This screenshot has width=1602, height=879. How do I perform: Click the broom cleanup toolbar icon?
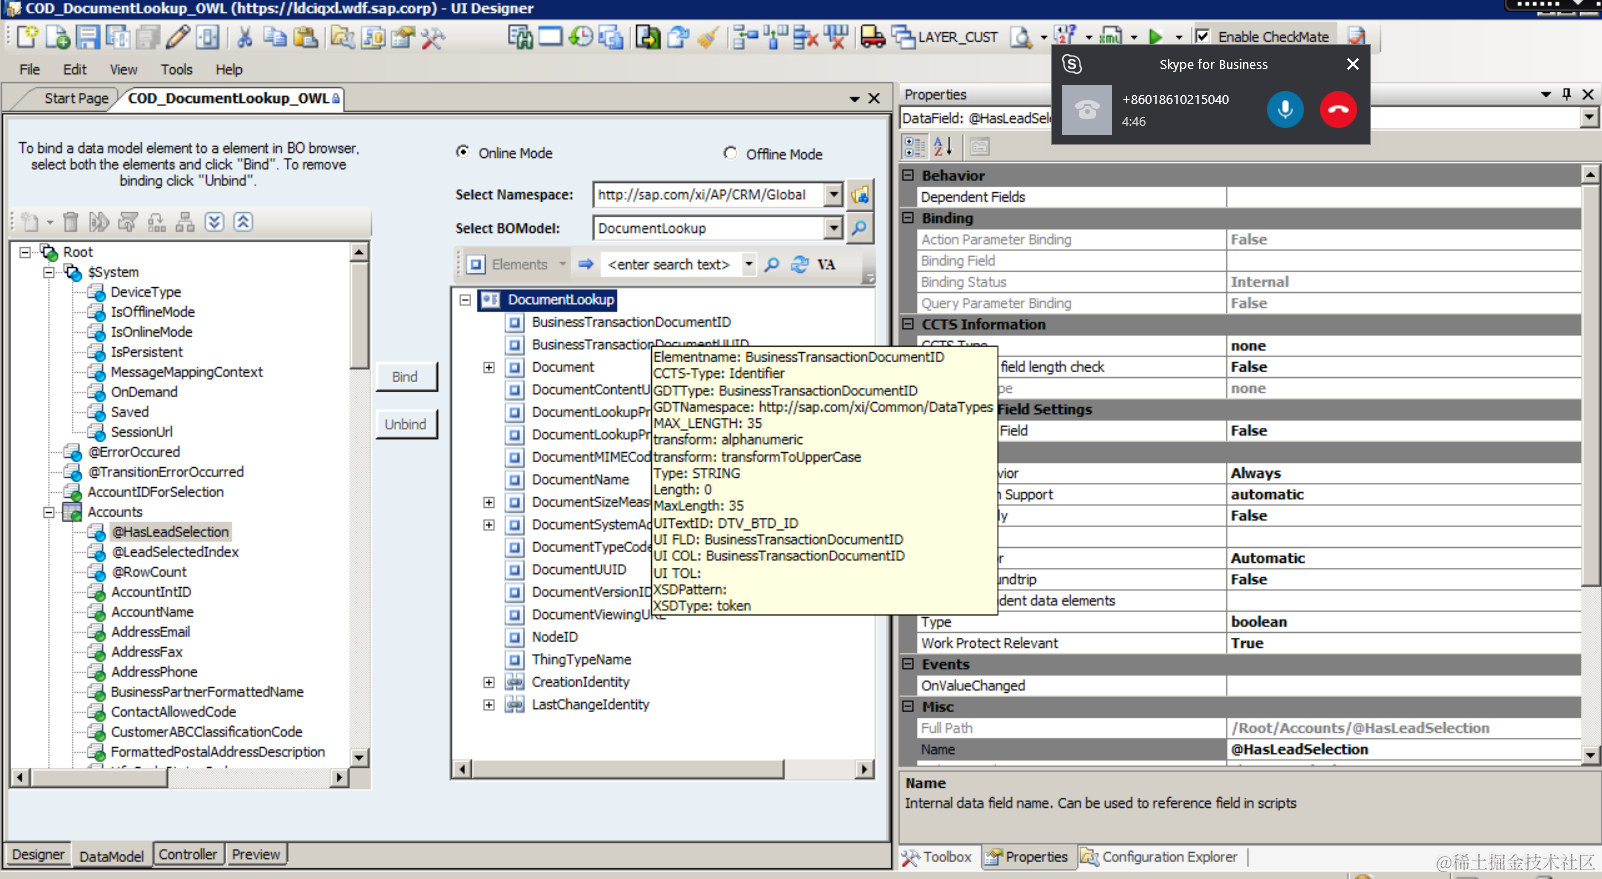(708, 37)
